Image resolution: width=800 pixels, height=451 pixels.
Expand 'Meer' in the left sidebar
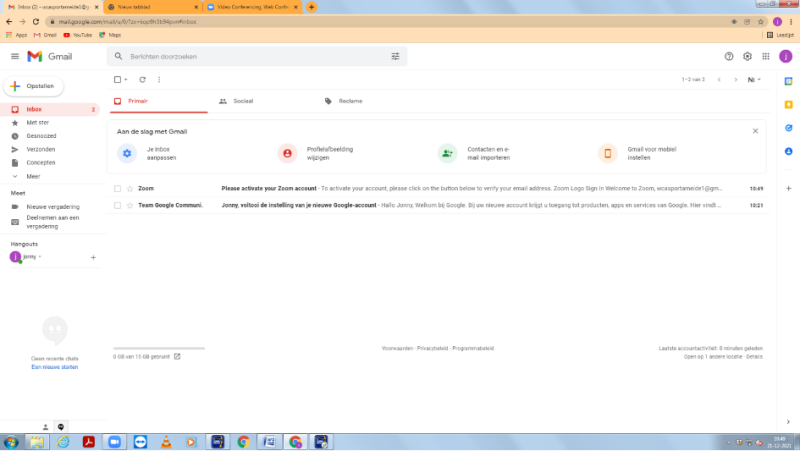pos(33,177)
